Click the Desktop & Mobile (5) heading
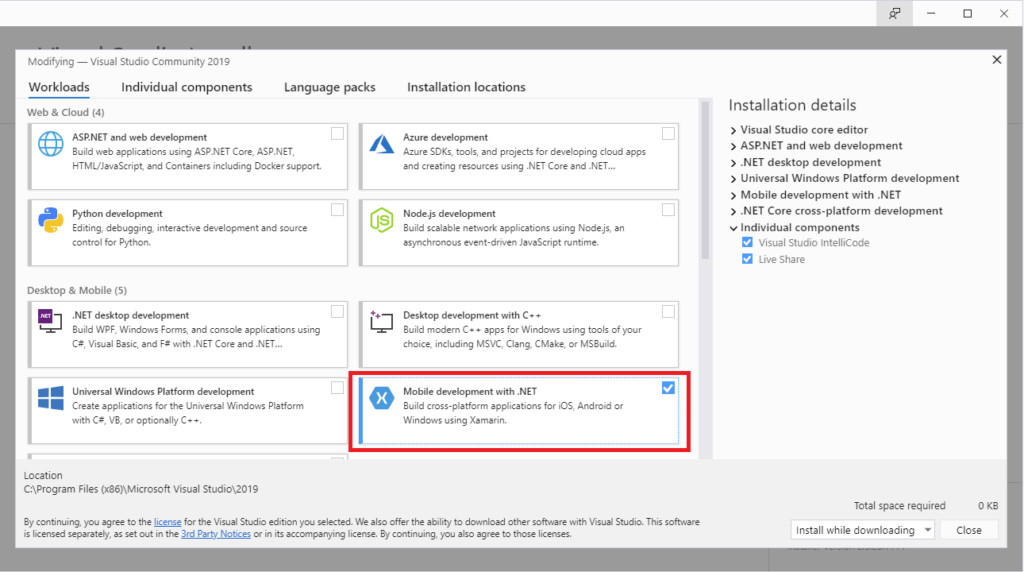This screenshot has height=572, width=1024. (x=77, y=290)
